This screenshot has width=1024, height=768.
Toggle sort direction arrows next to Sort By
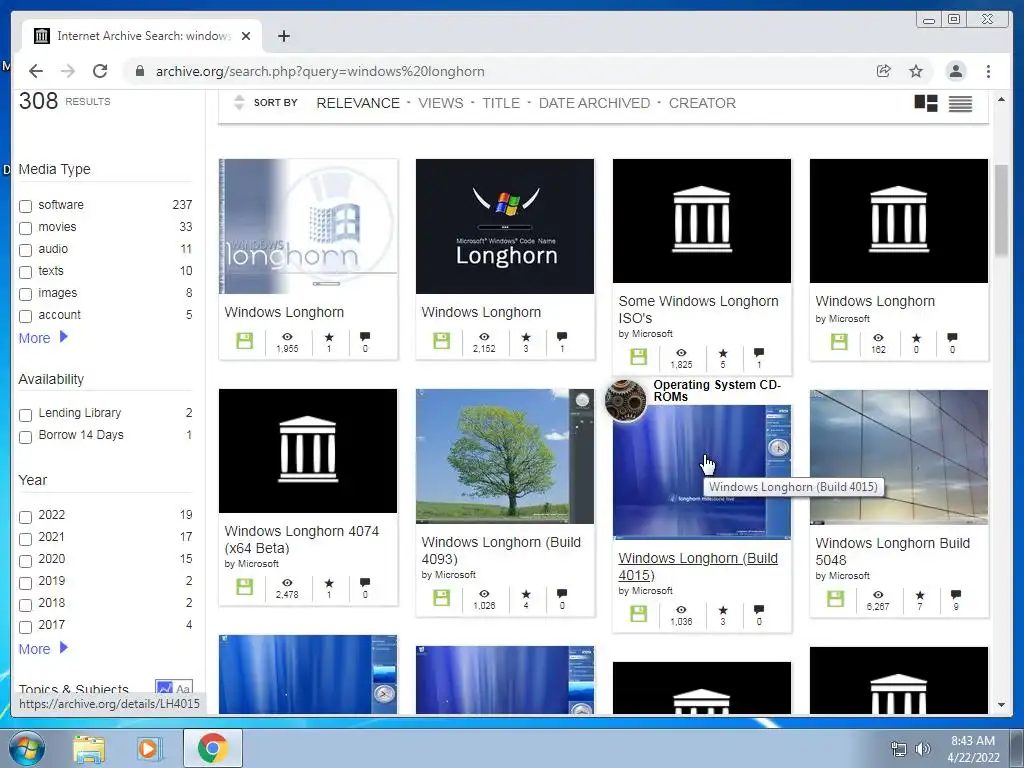tap(239, 103)
